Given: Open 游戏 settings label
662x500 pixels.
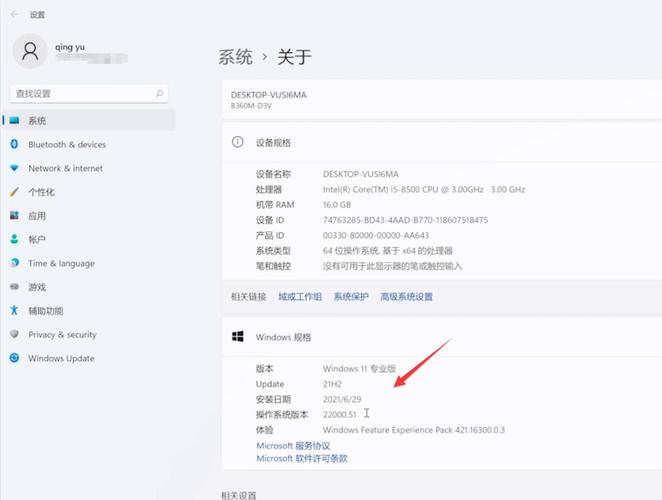Looking at the screenshot, I should (37, 287).
